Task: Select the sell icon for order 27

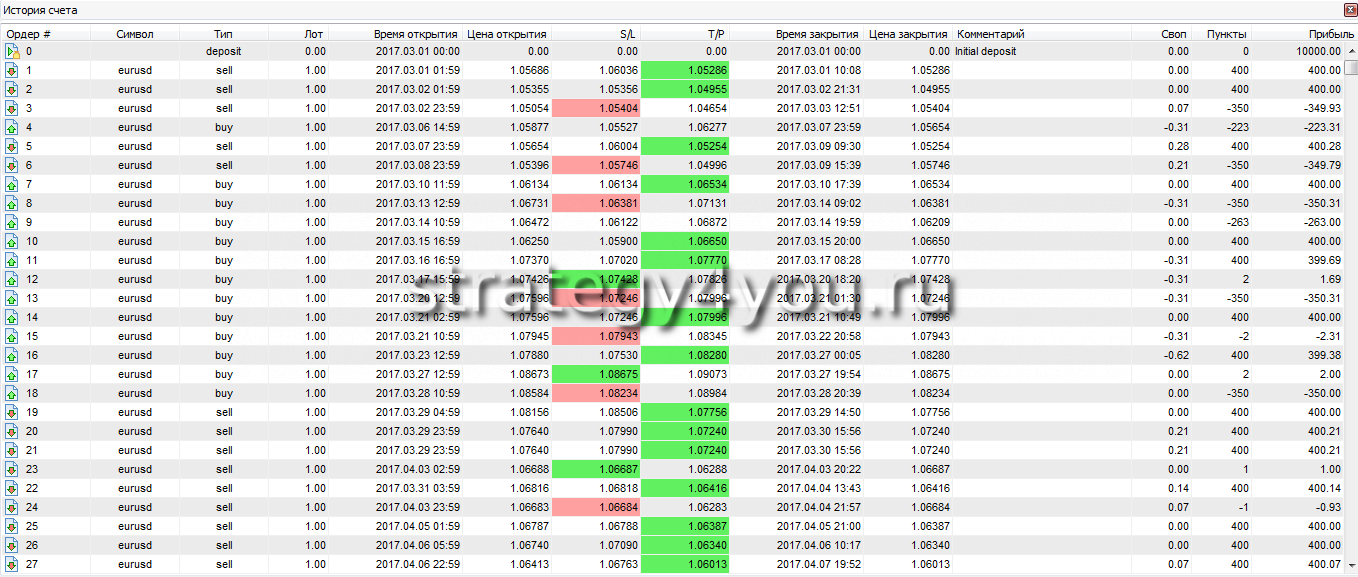Action: point(13,565)
